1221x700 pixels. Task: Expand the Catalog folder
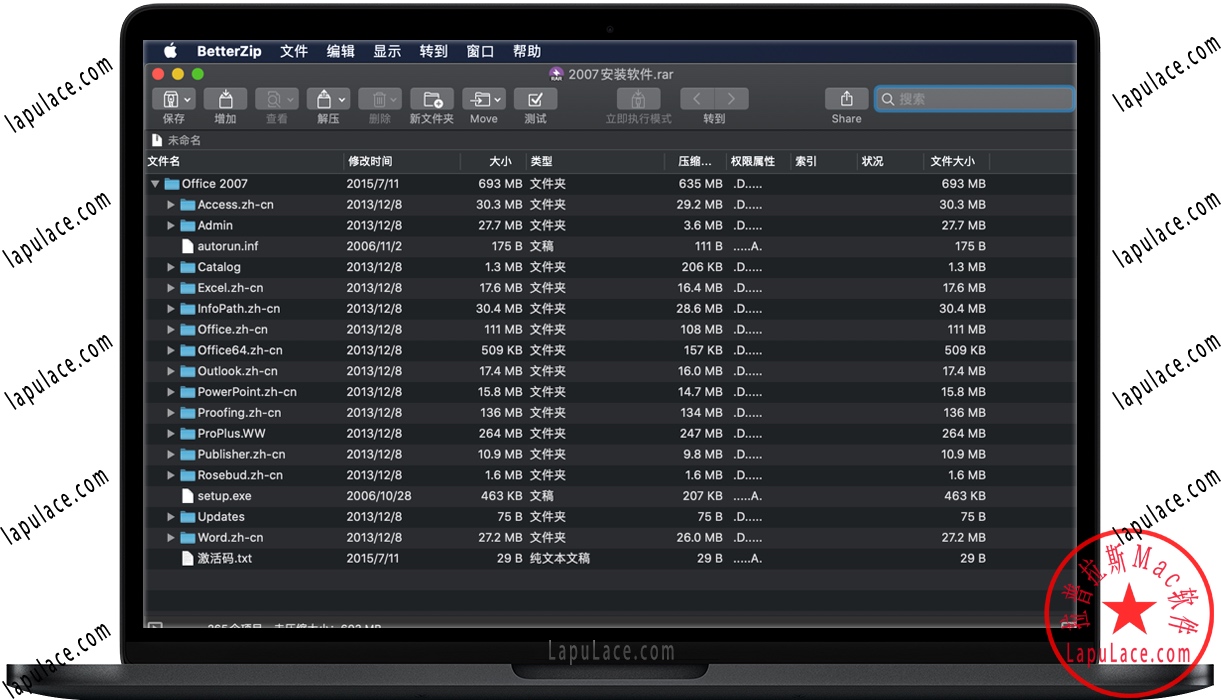171,267
